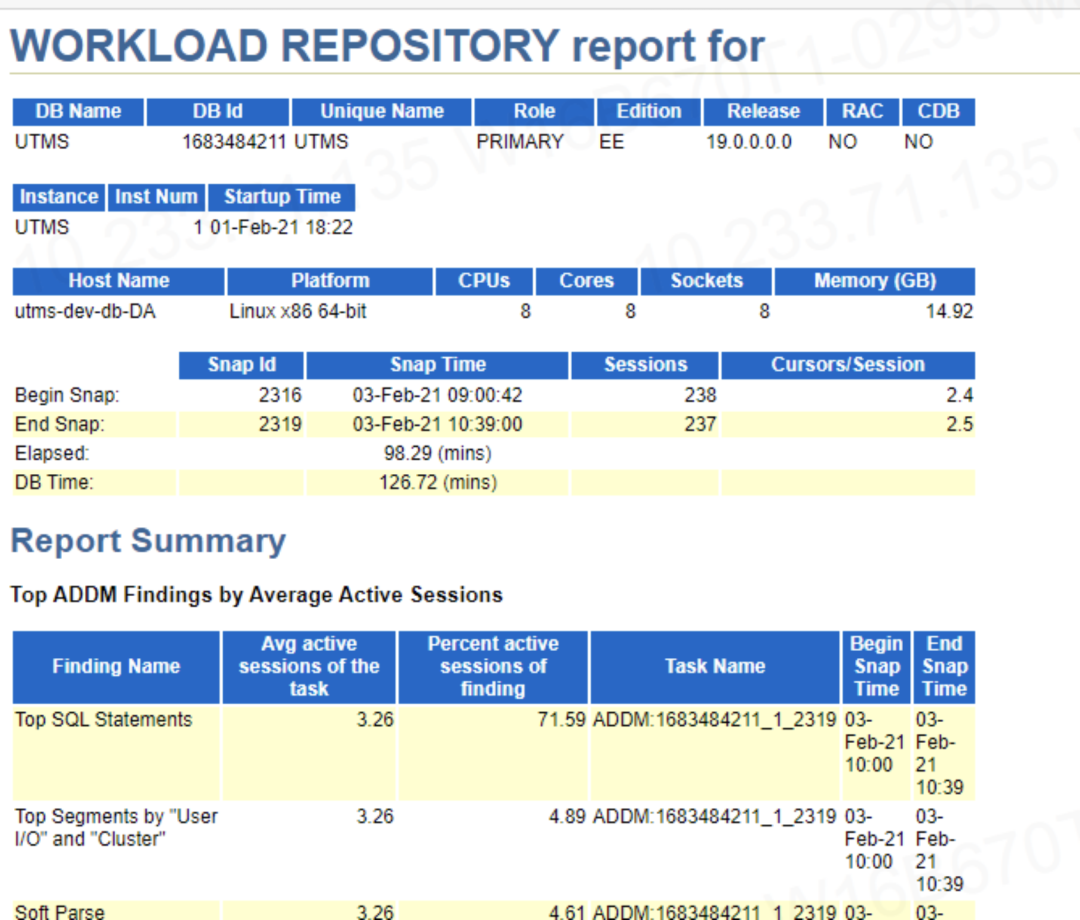Click the 'Percent active sessions of finding' header
Screen dimensions: 1080x920
[x=493, y=667]
